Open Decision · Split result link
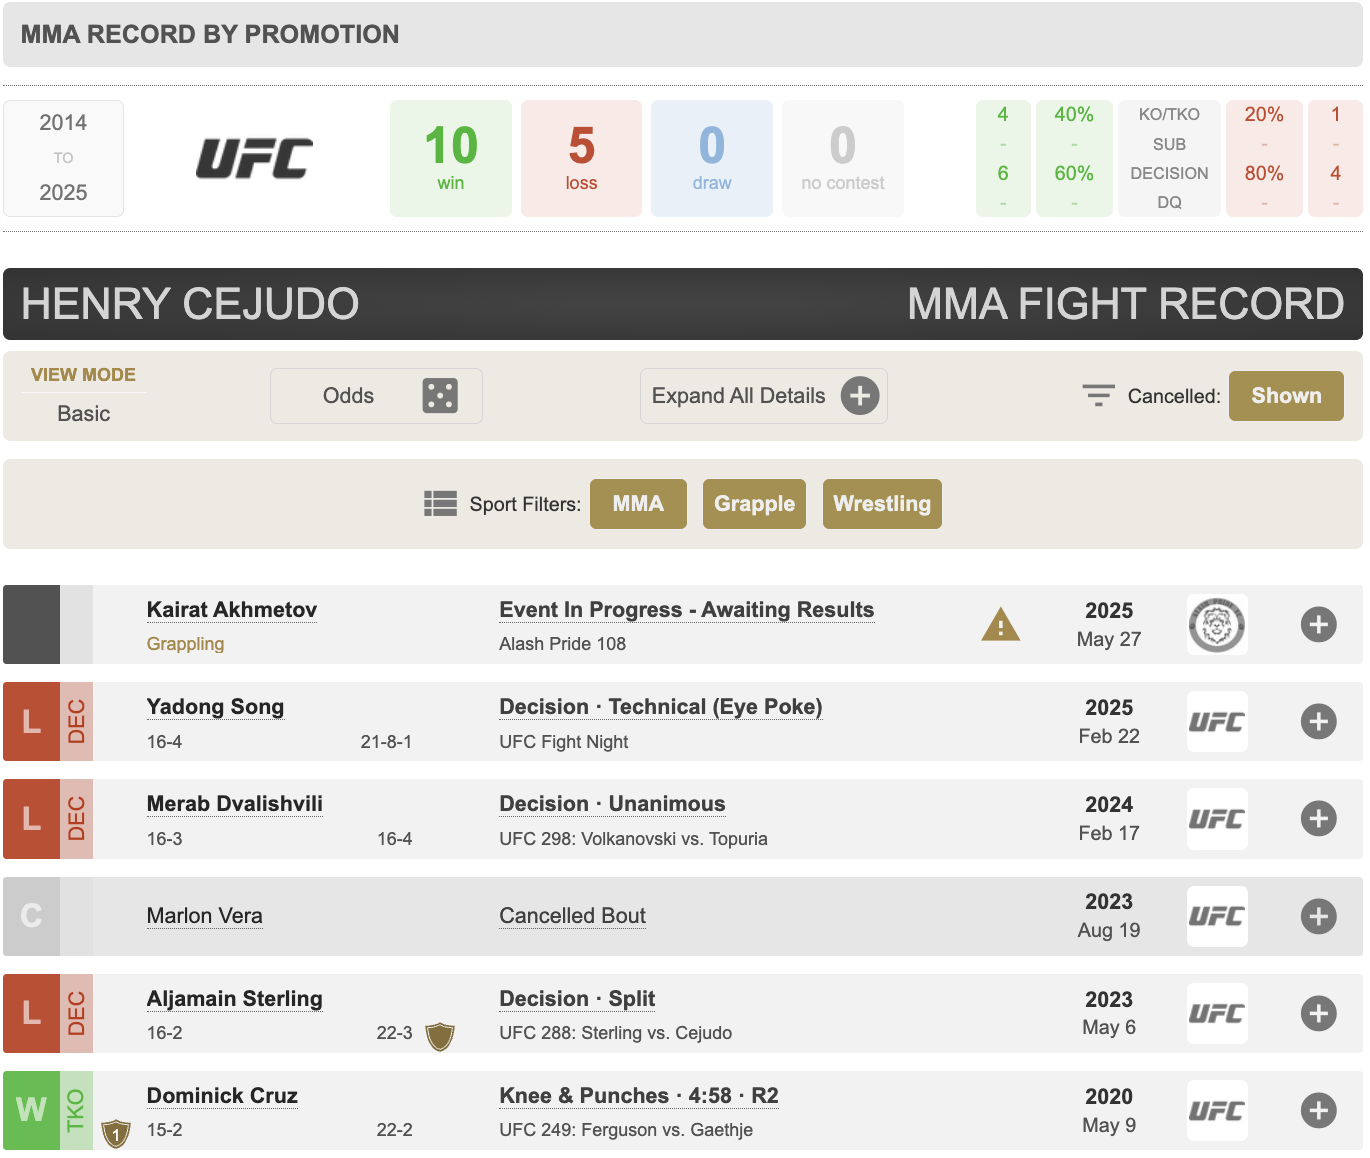Screen dimensions: 1370x1158 (577, 999)
